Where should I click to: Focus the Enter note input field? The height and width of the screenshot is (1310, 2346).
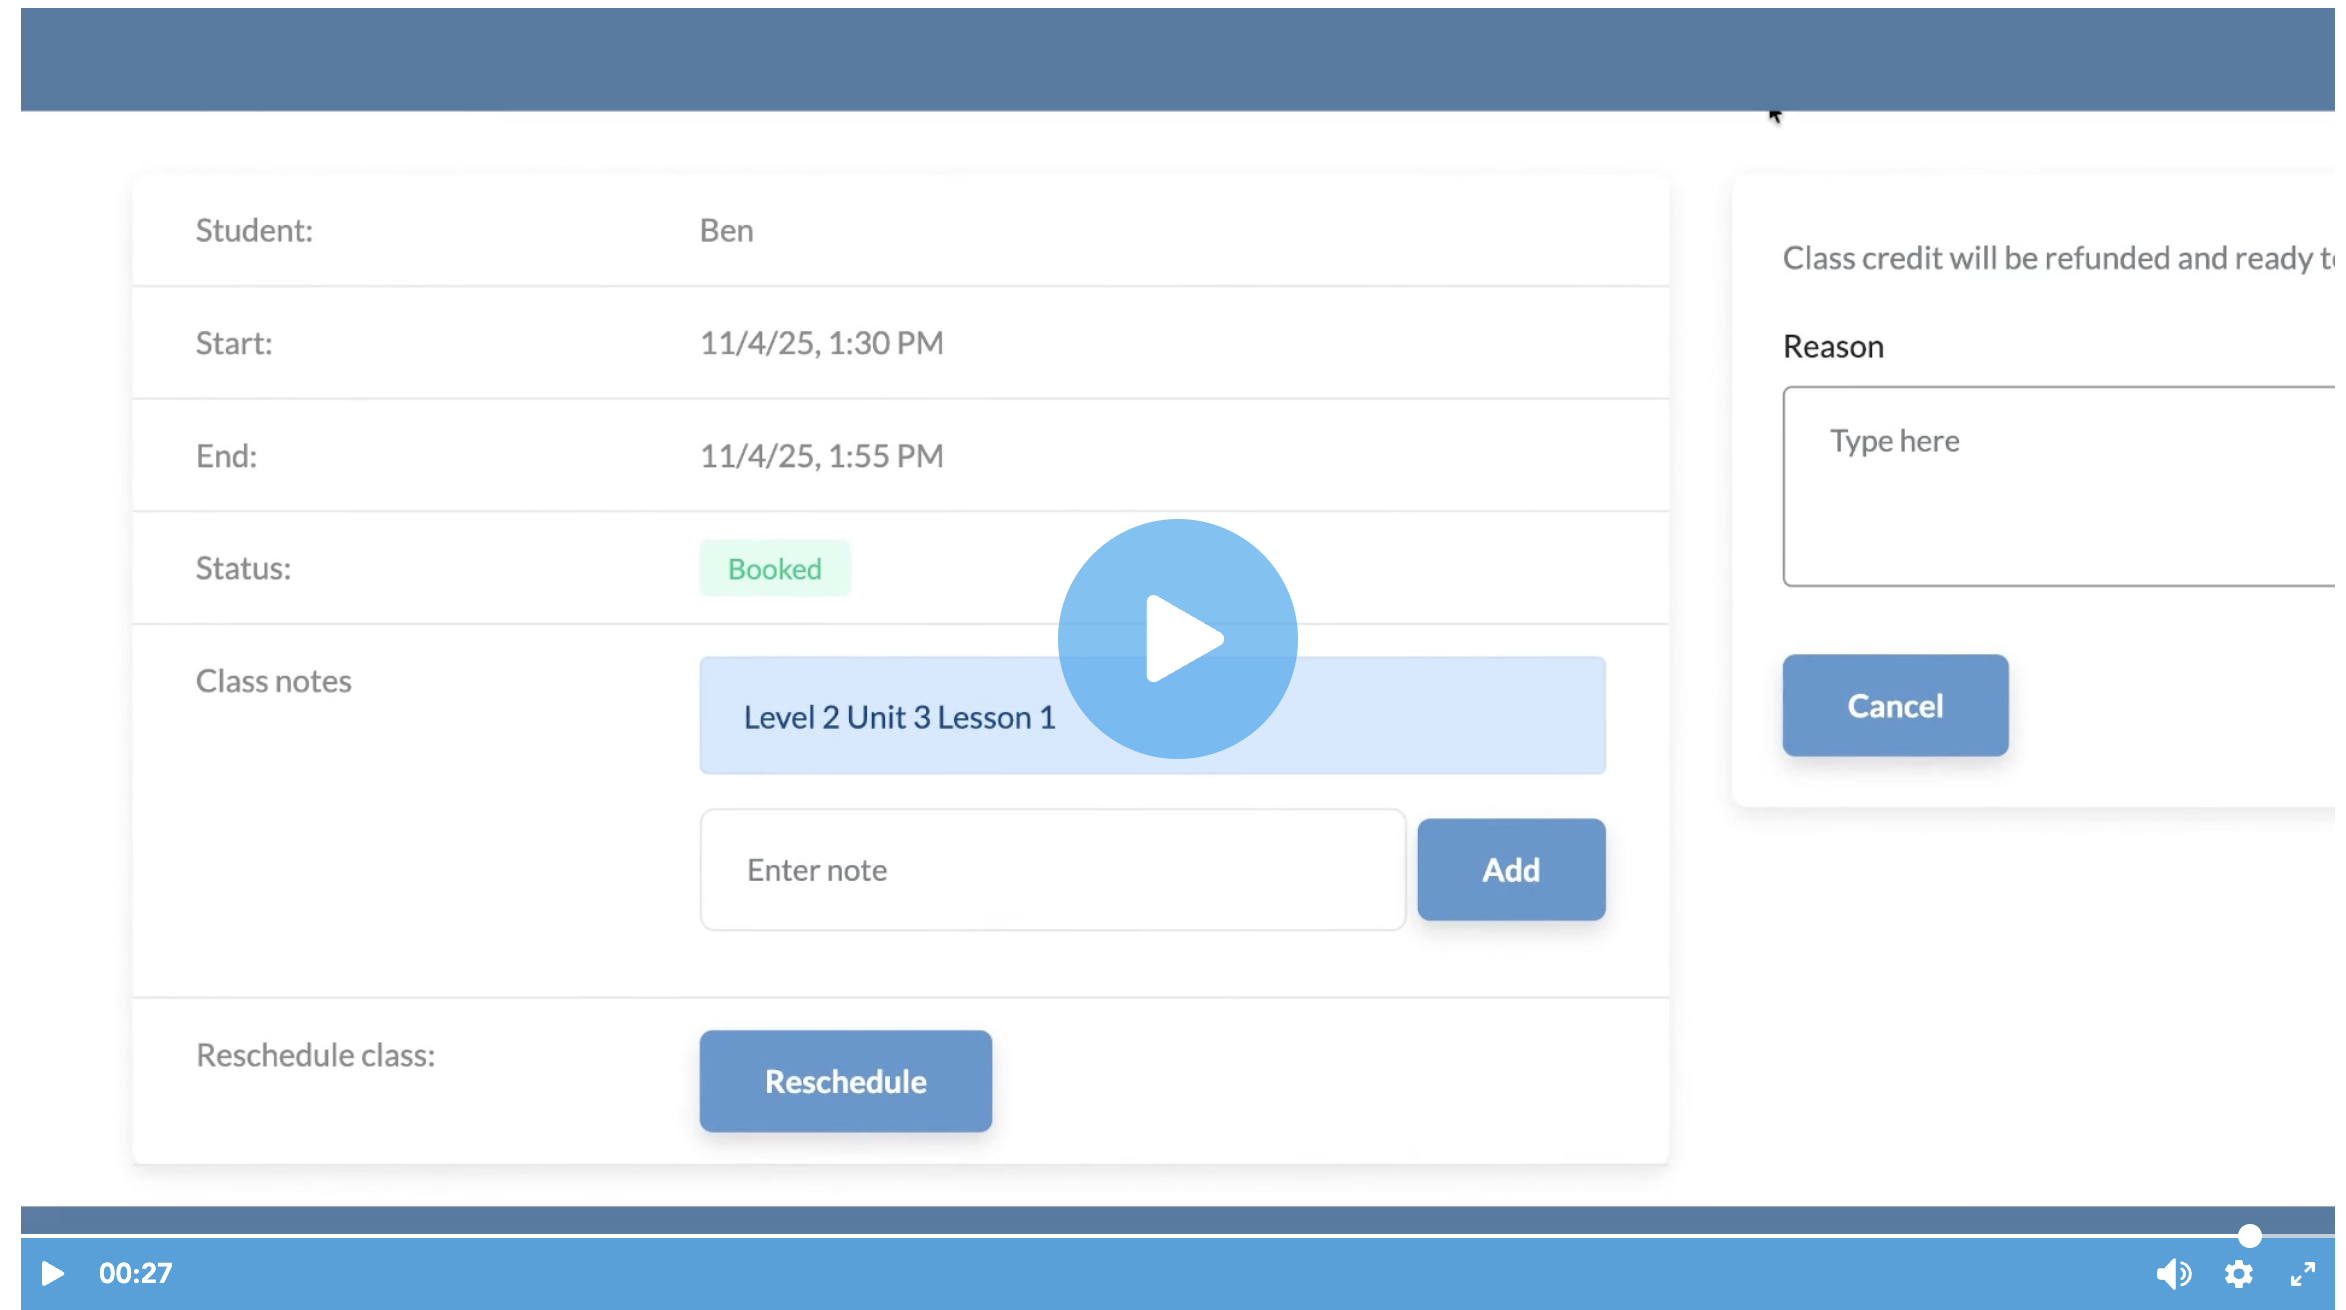[1052, 869]
